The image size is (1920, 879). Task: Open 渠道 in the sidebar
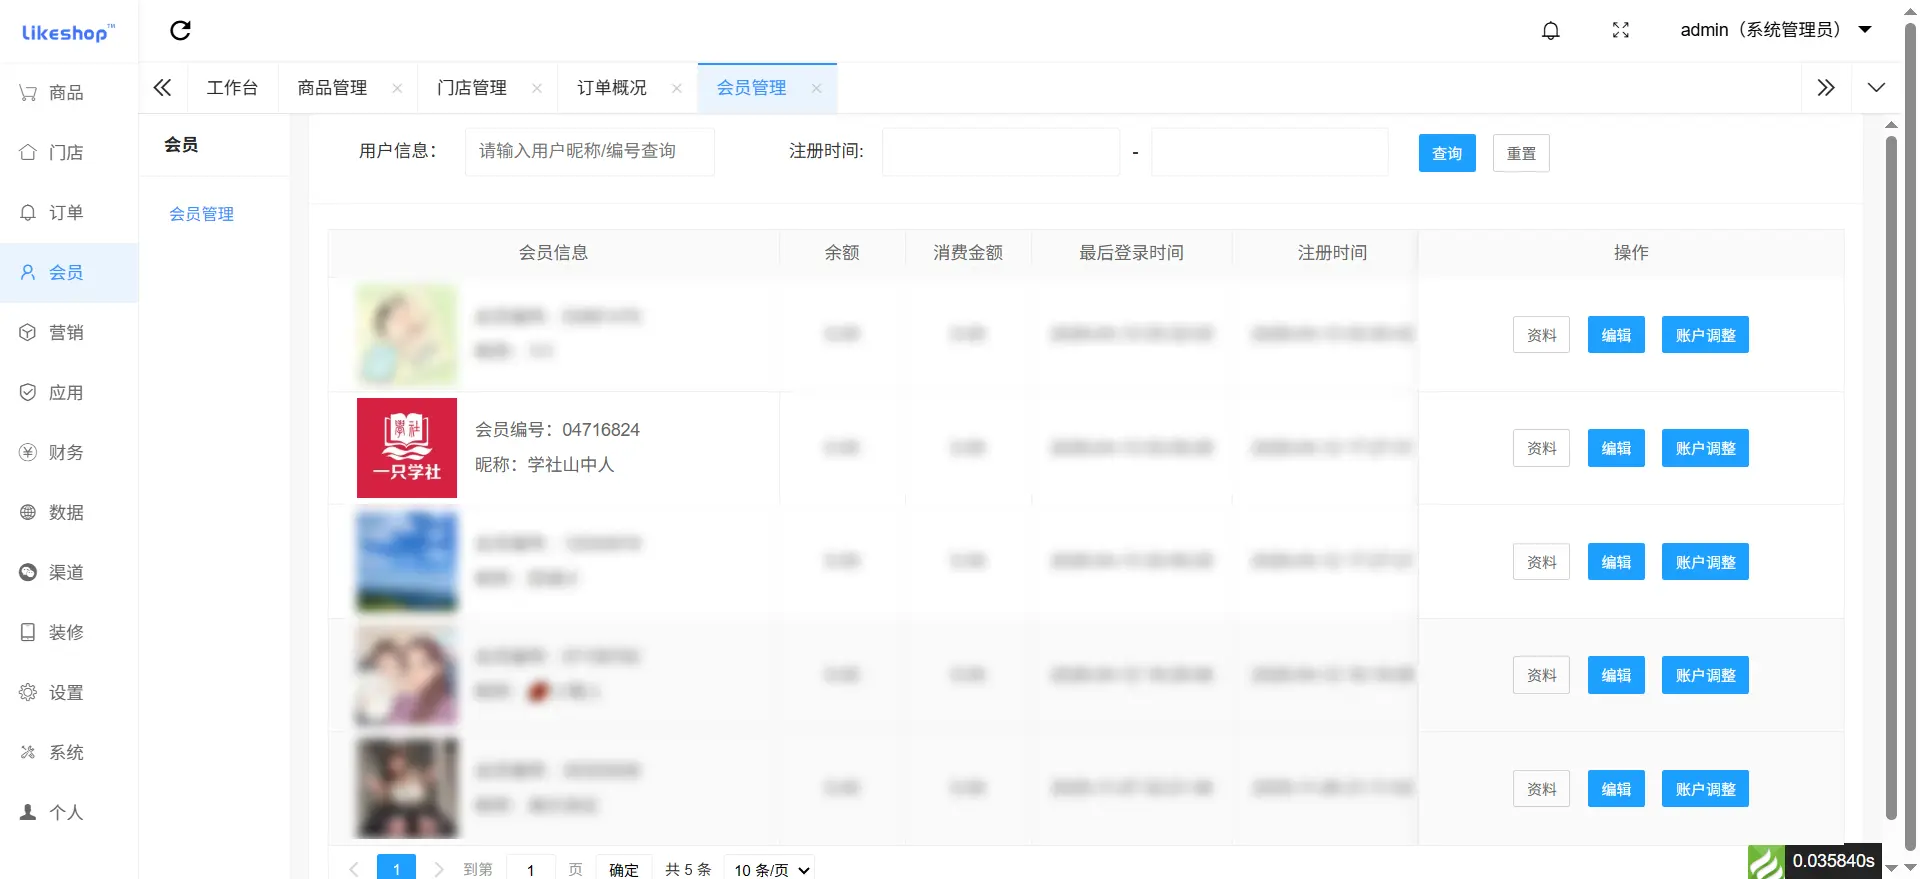69,573
